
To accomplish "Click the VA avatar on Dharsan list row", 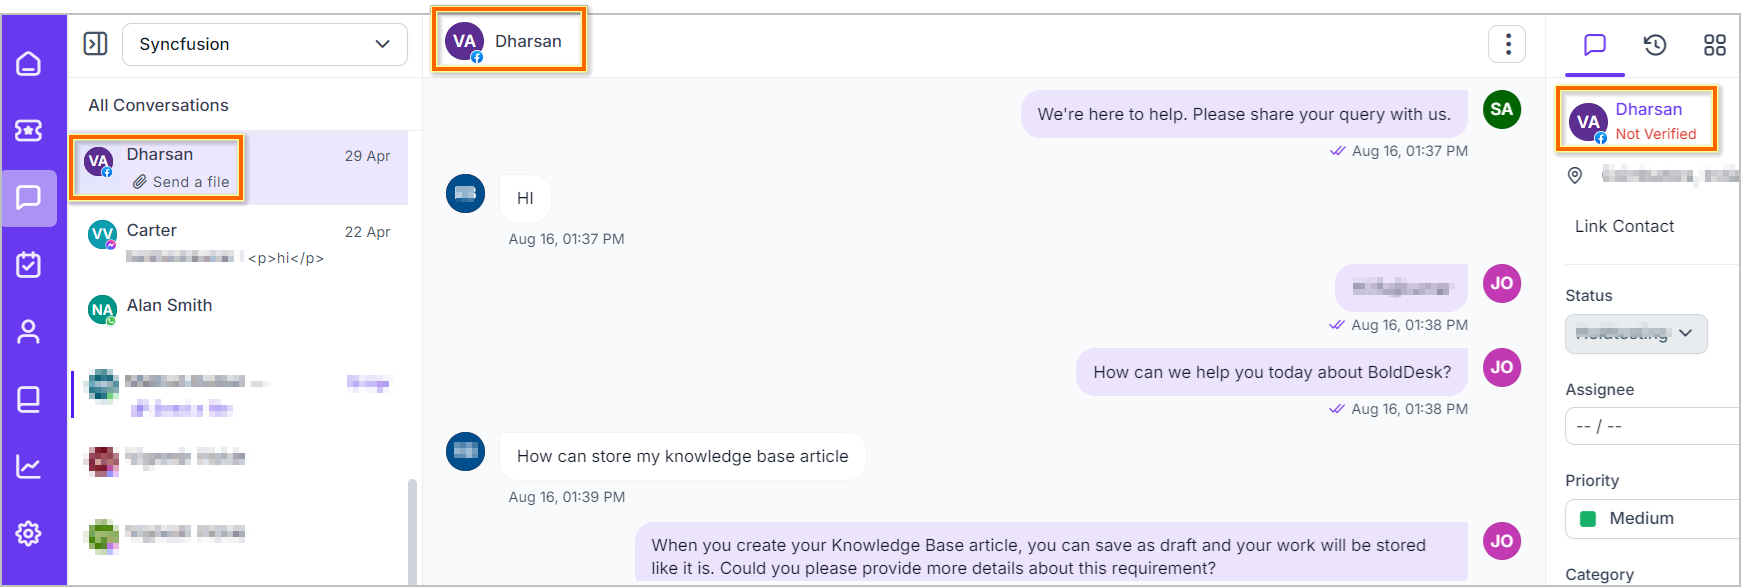I will coord(98,161).
